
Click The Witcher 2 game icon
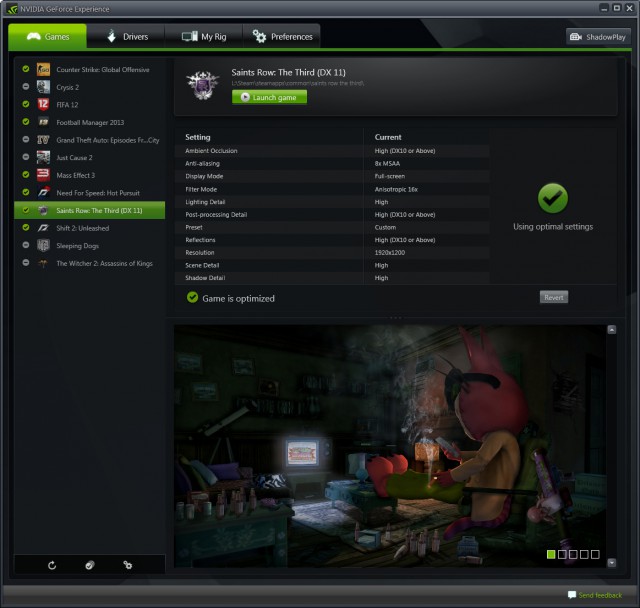[x=43, y=263]
